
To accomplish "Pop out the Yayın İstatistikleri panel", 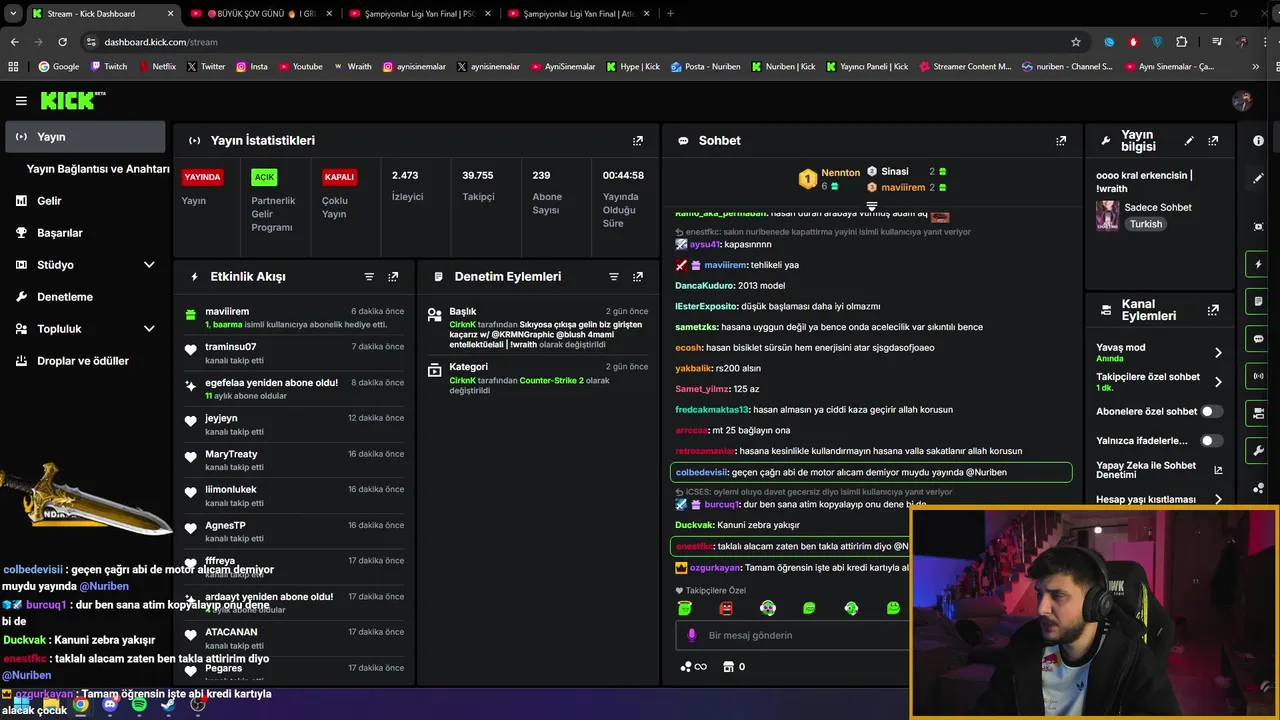I will (x=638, y=141).
